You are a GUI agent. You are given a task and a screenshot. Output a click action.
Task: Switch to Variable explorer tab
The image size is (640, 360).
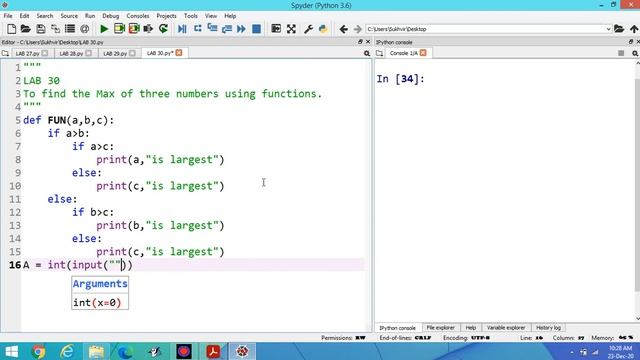pyautogui.click(x=506, y=328)
